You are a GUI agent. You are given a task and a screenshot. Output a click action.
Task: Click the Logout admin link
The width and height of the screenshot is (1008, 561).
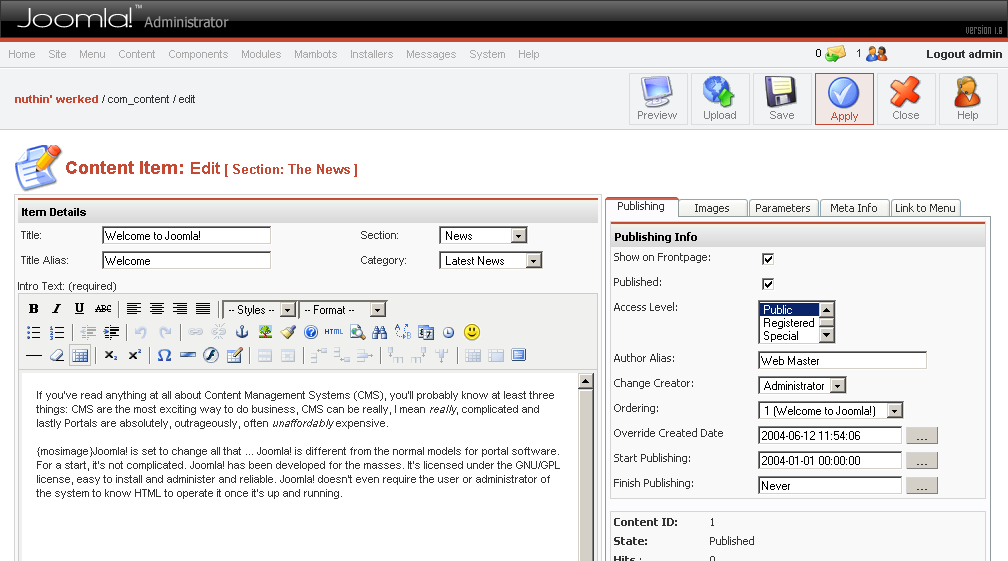click(964, 54)
